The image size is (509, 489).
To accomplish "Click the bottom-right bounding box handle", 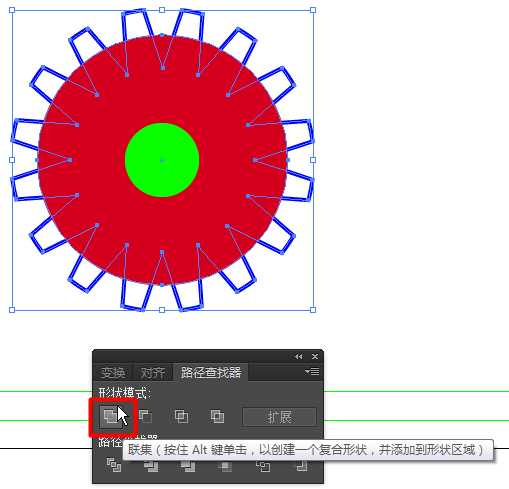I will click(313, 310).
